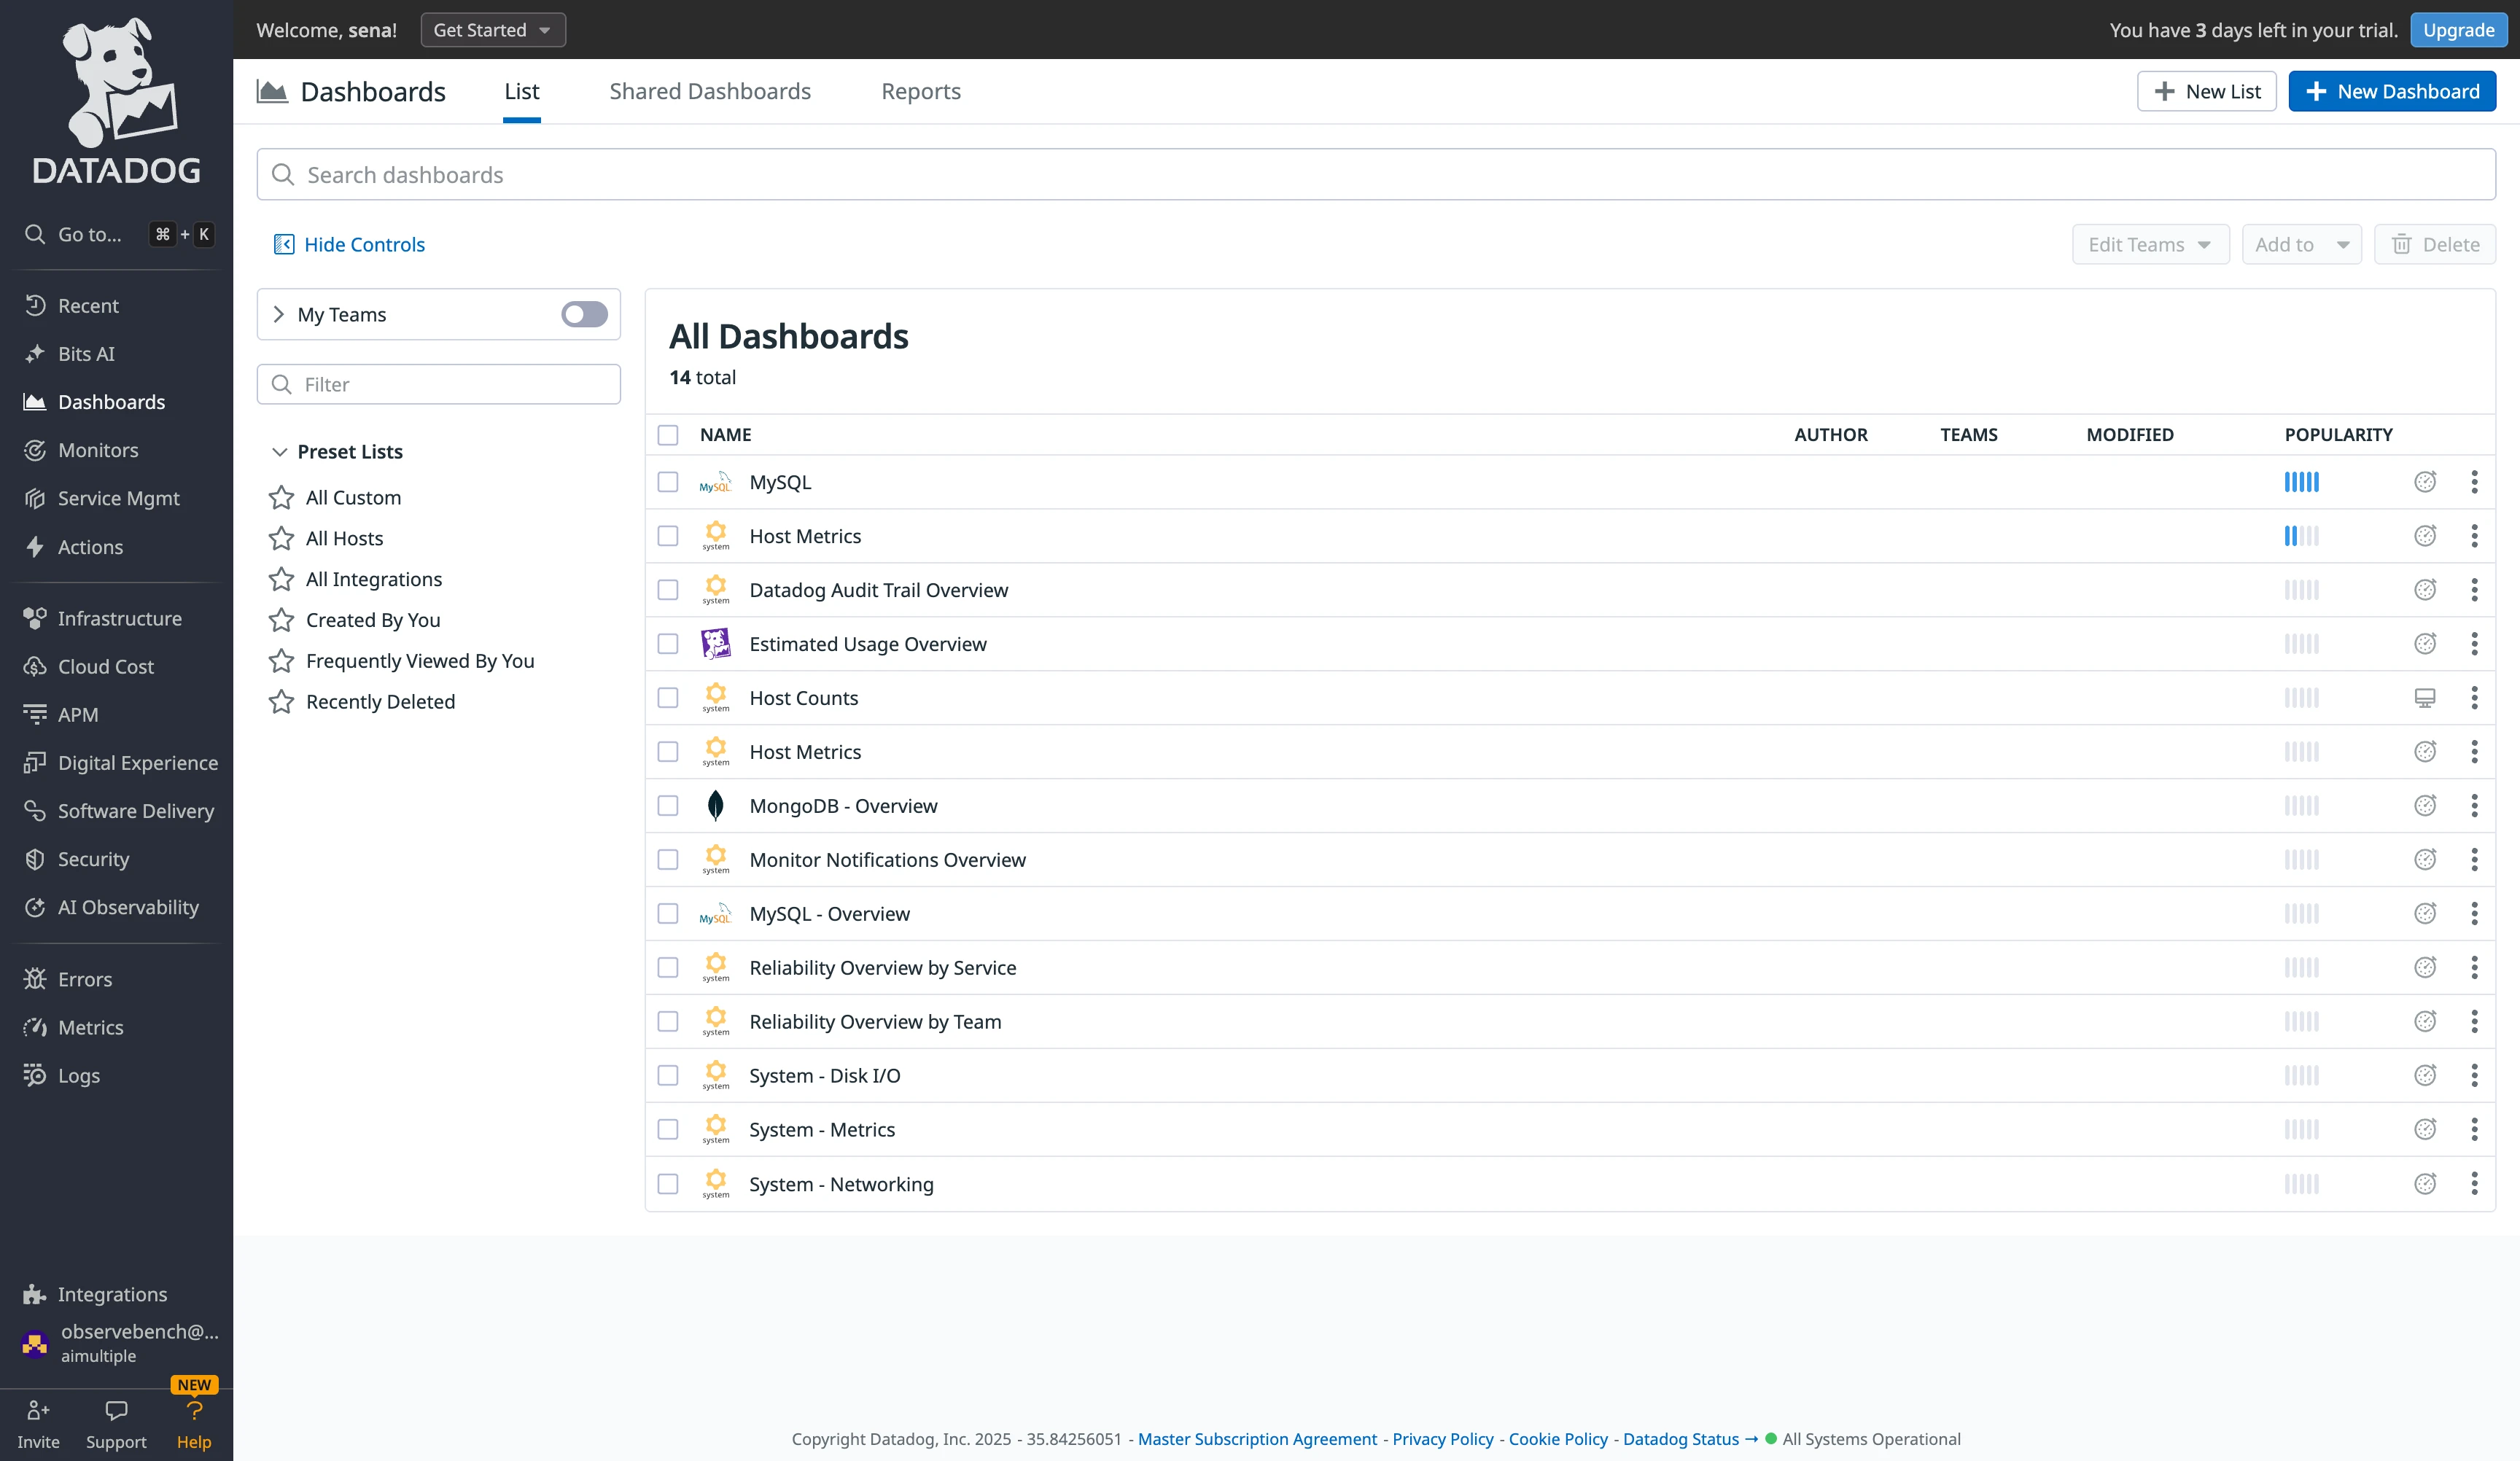Open the Get Started dropdown
The height and width of the screenshot is (1461, 2520).
click(x=493, y=30)
